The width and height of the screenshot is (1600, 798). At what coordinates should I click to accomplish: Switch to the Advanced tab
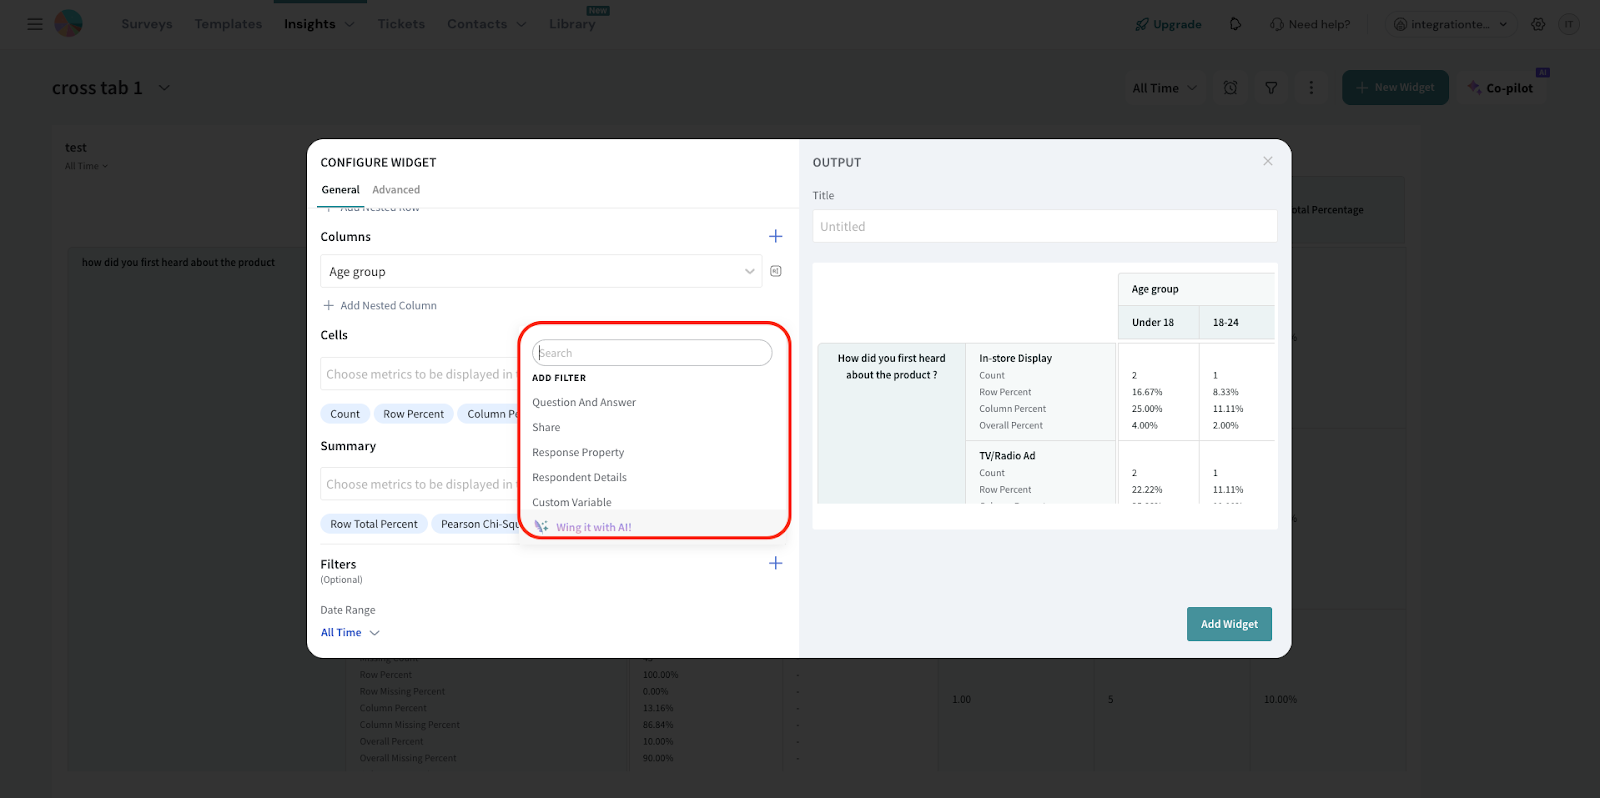[x=396, y=190]
